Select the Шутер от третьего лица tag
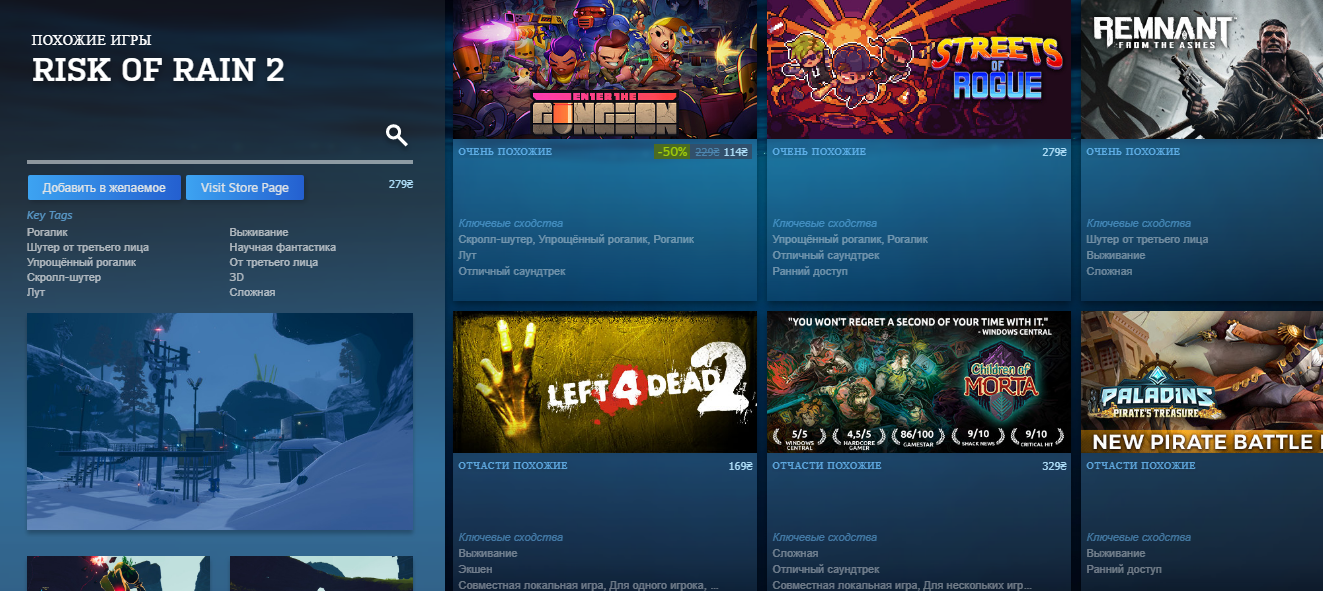The width and height of the screenshot is (1323, 591). click(87, 247)
